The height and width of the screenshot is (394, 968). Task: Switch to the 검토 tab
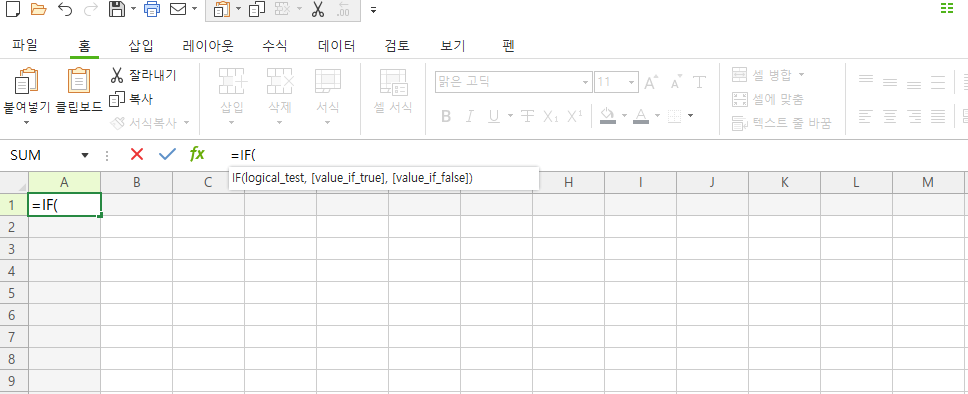click(396, 45)
